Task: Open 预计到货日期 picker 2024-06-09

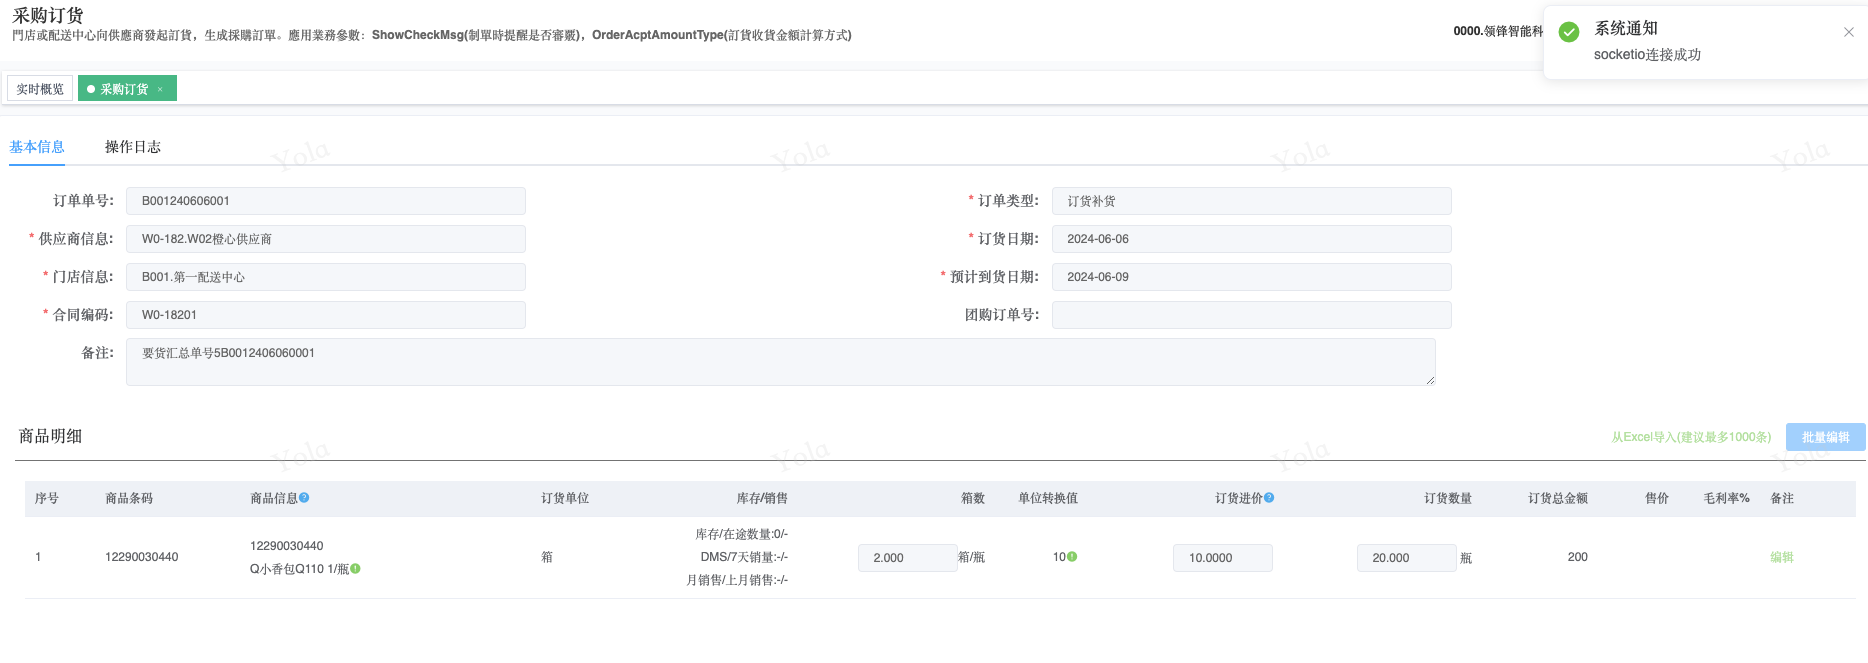Action: 1251,277
